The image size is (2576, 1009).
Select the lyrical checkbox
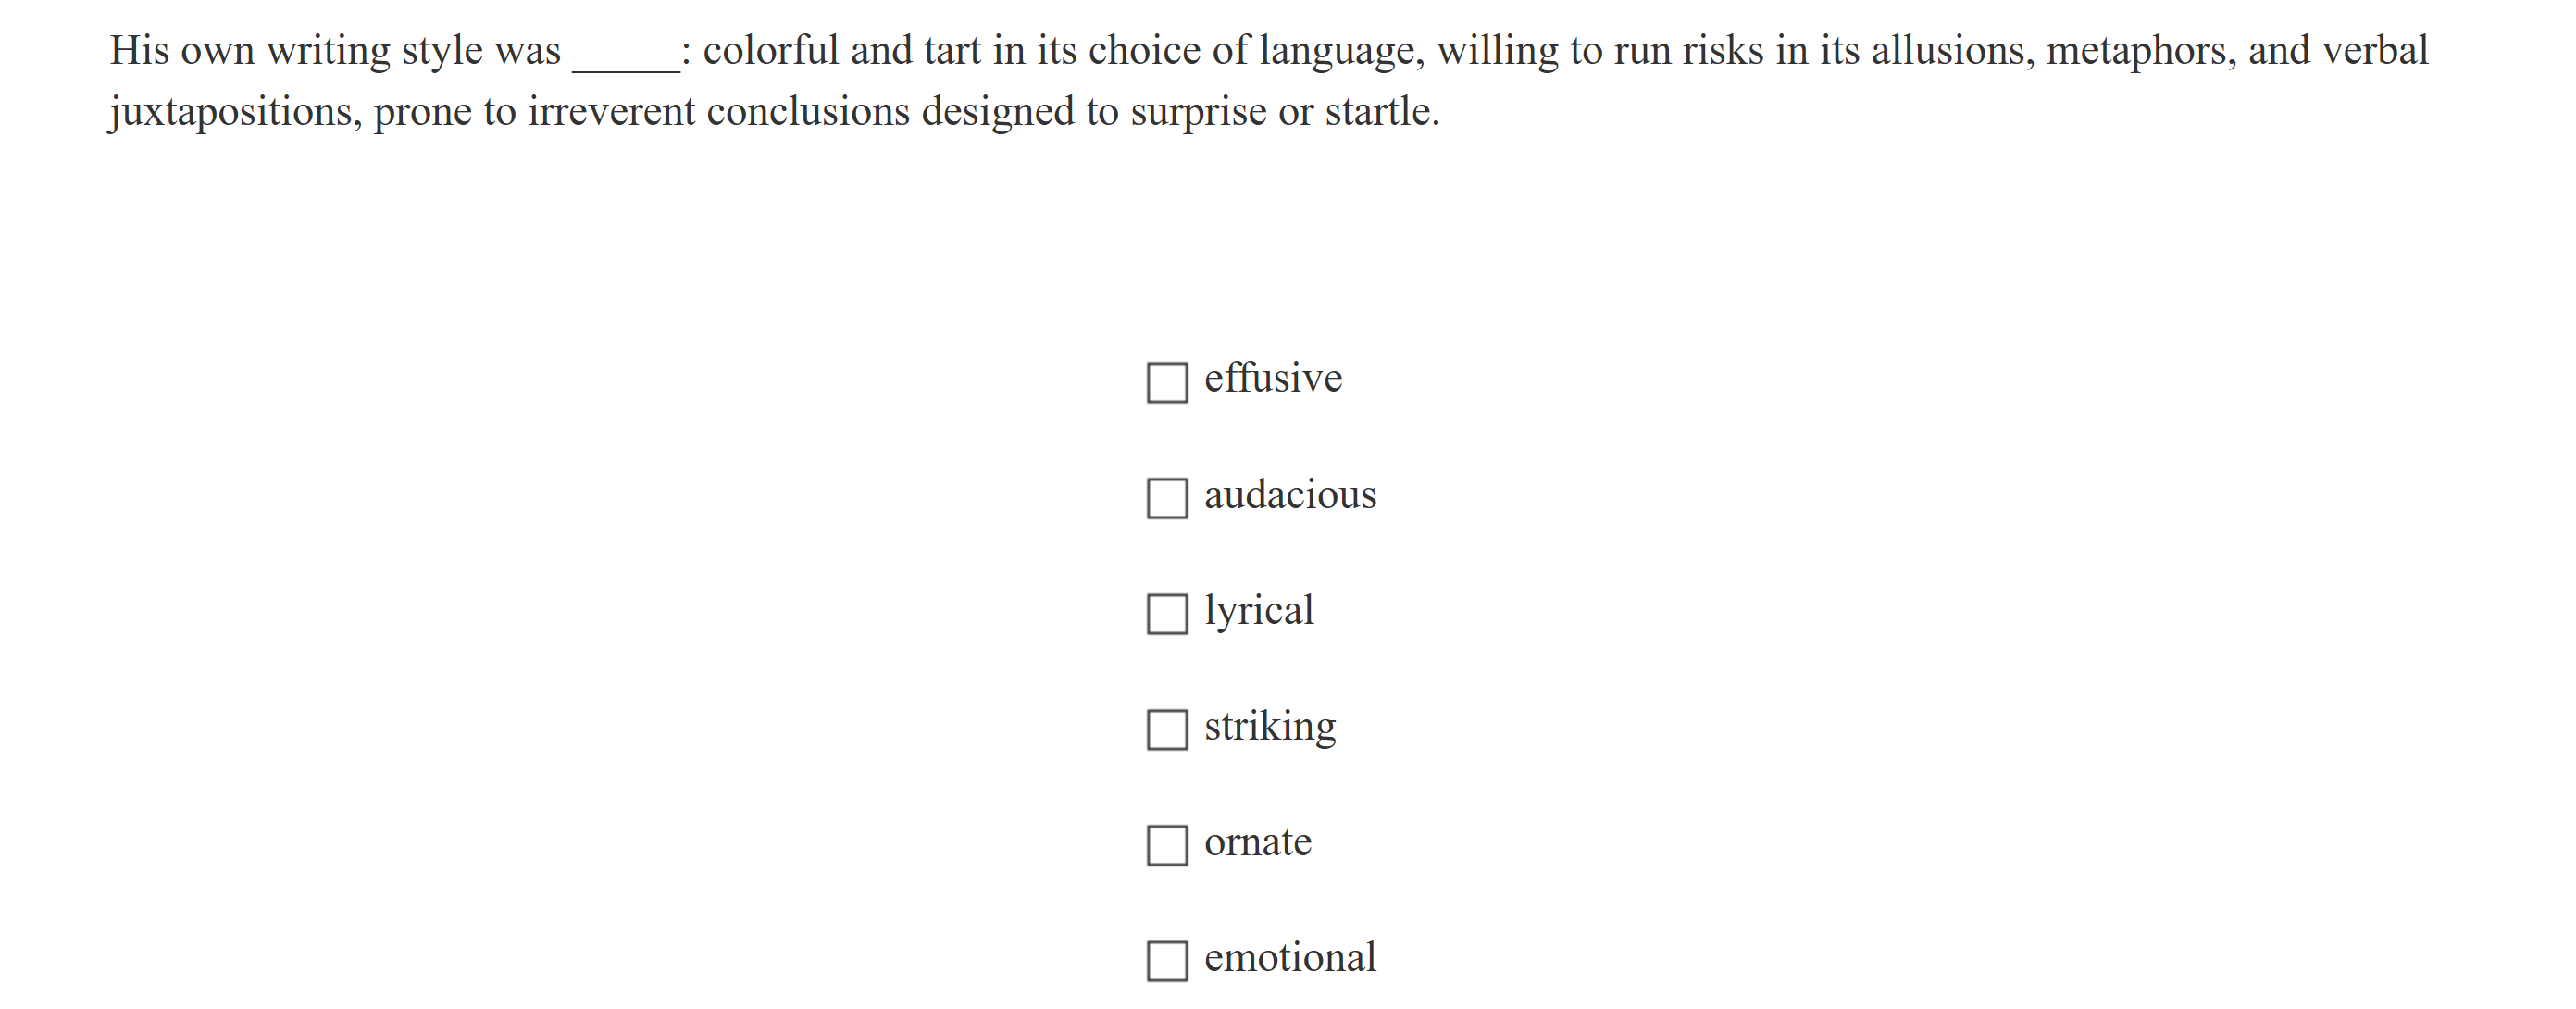[1166, 614]
